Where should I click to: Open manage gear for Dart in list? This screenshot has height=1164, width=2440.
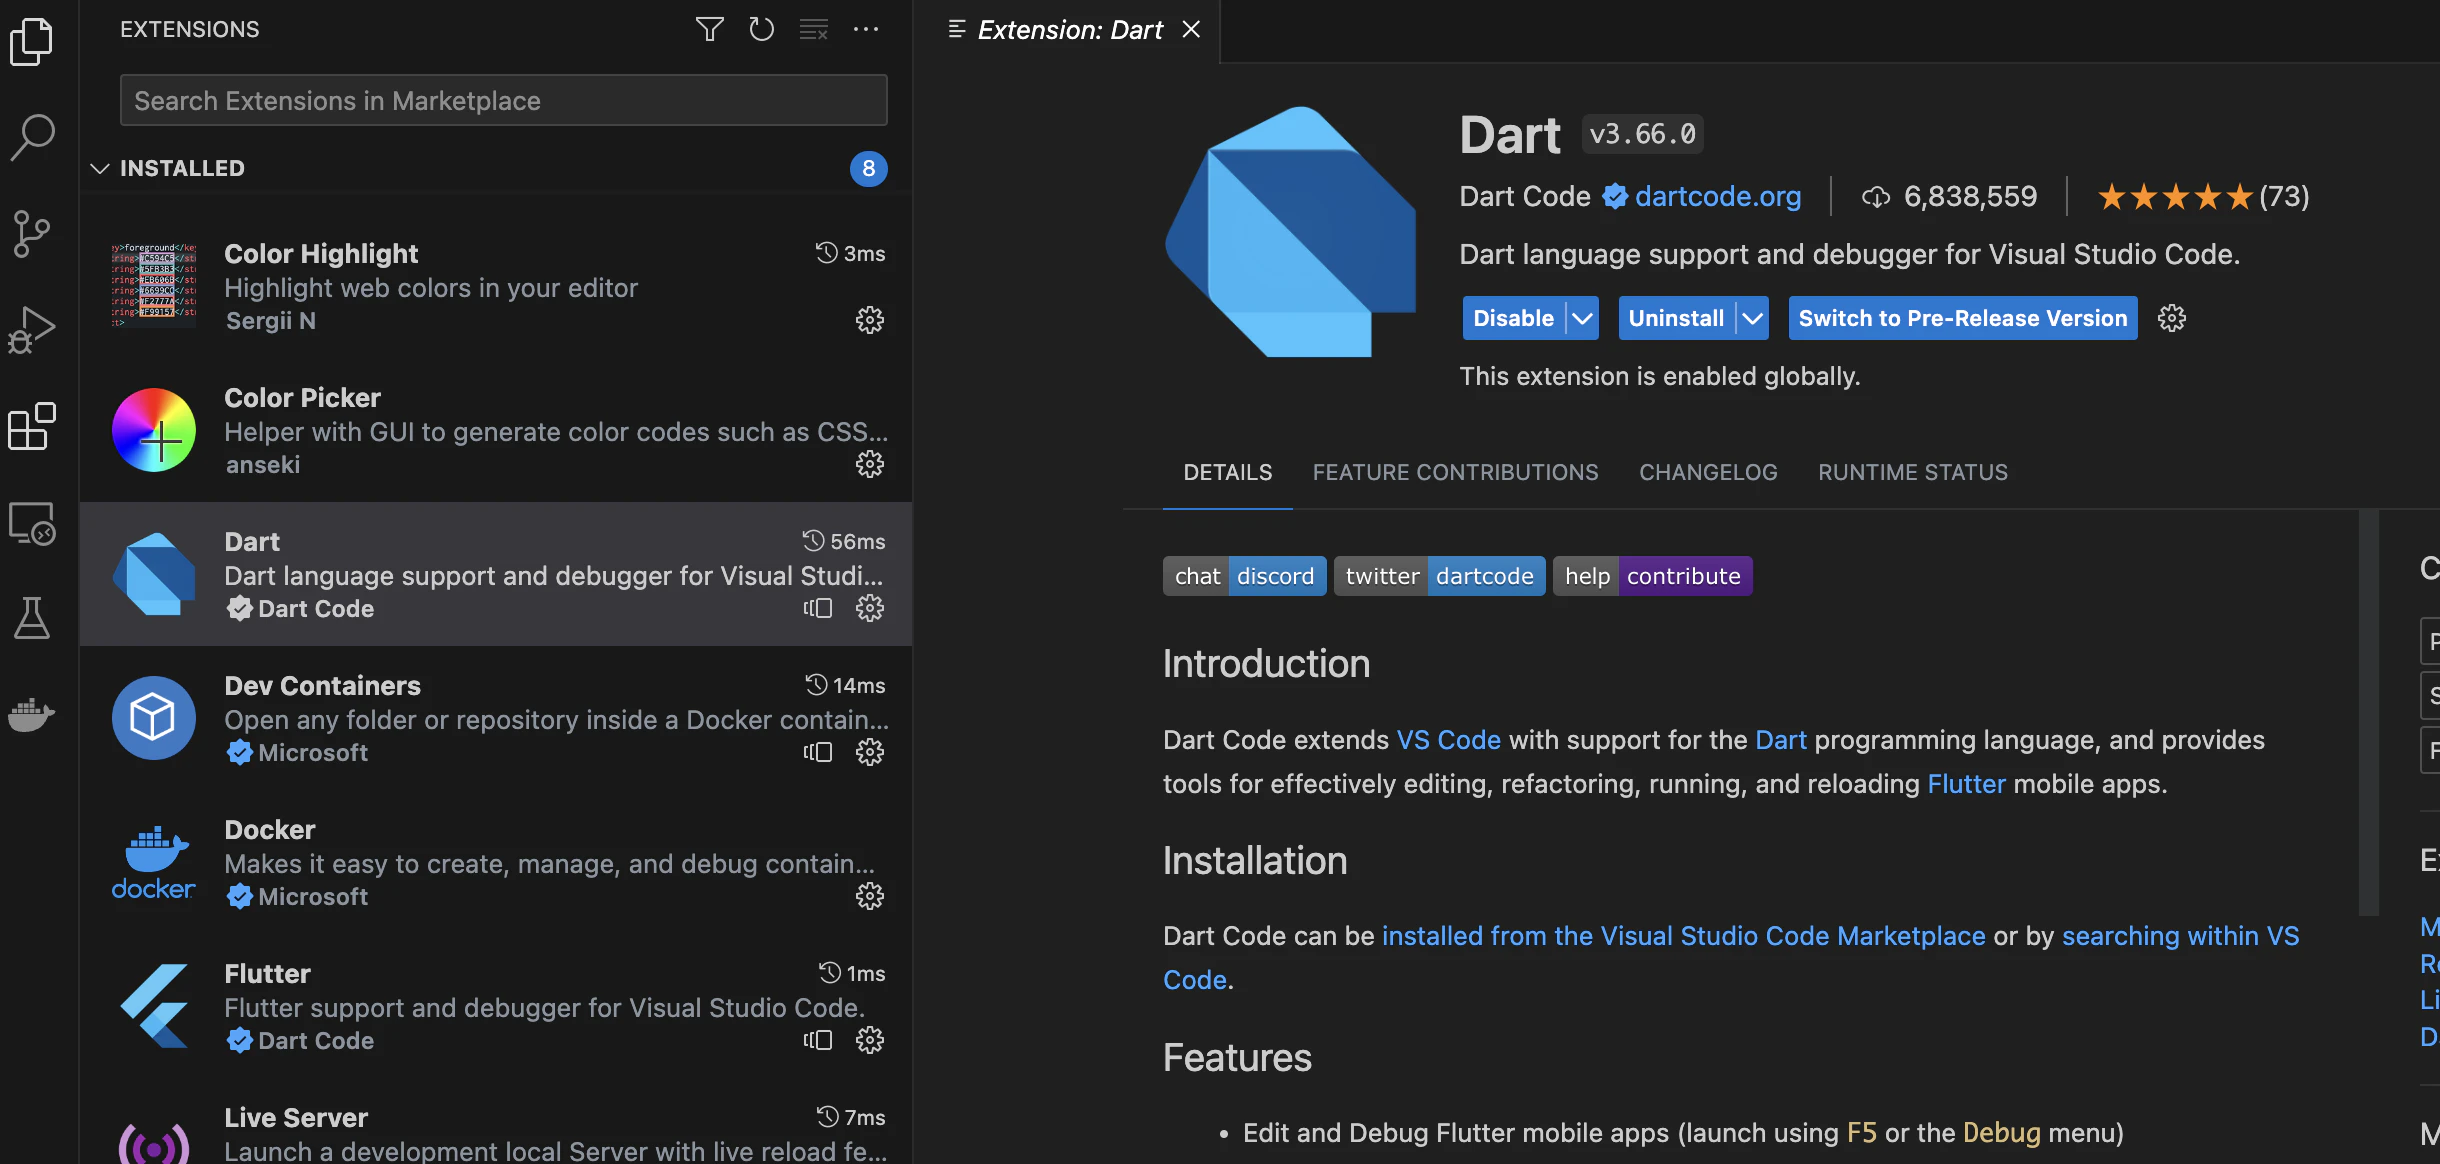click(x=870, y=608)
